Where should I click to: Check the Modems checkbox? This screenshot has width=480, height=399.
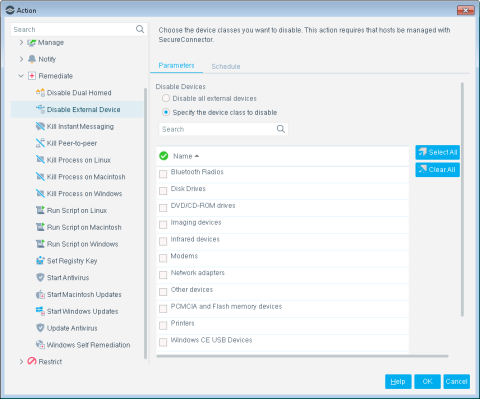pos(163,258)
